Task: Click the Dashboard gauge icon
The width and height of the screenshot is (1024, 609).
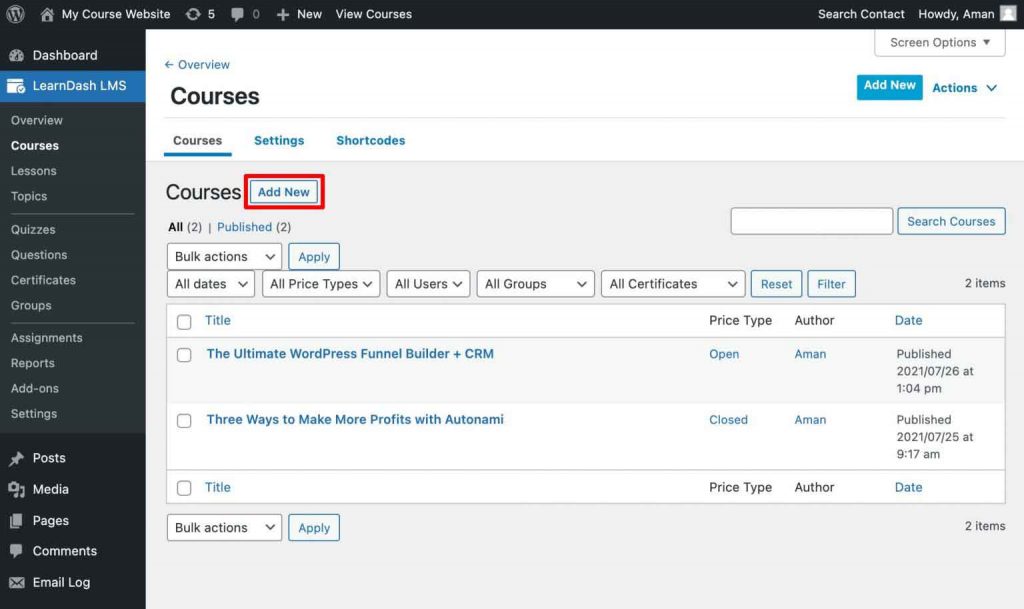Action: 16,55
